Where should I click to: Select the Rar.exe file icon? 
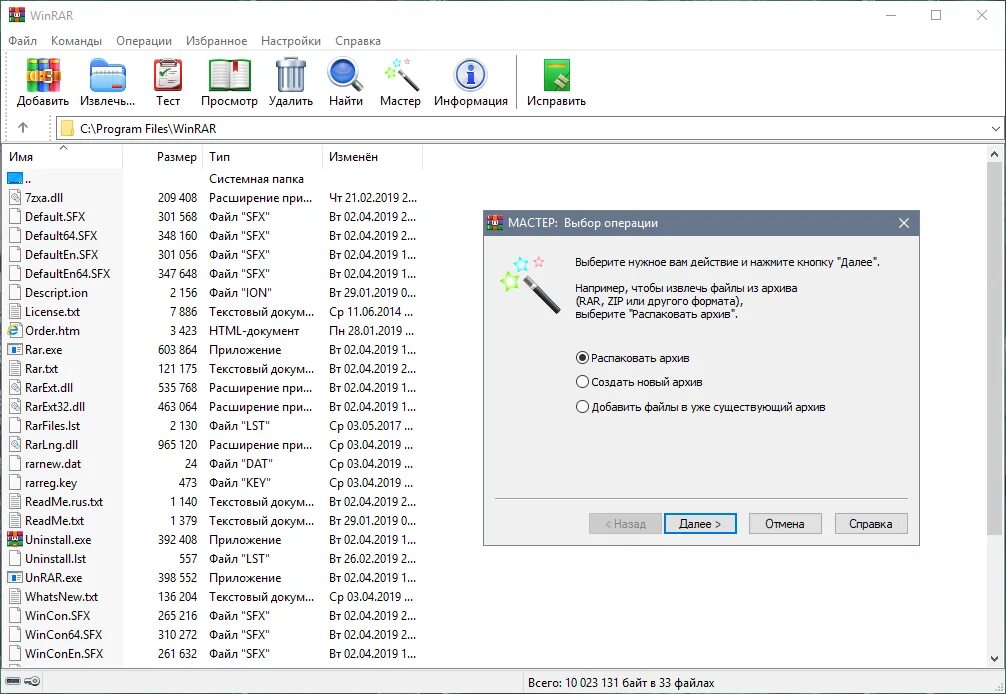pos(15,350)
